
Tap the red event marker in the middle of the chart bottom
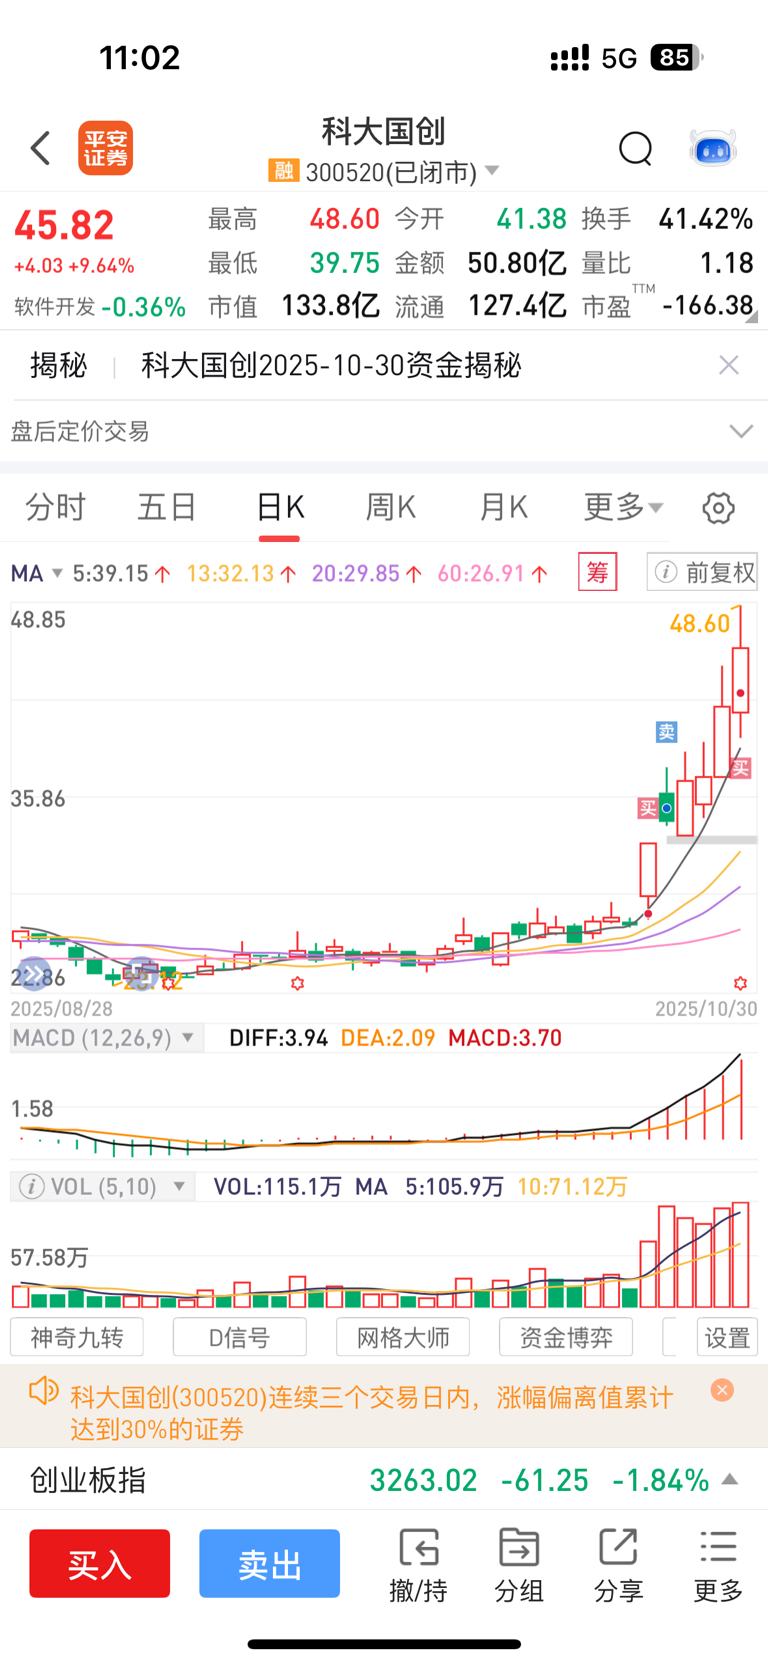(297, 984)
